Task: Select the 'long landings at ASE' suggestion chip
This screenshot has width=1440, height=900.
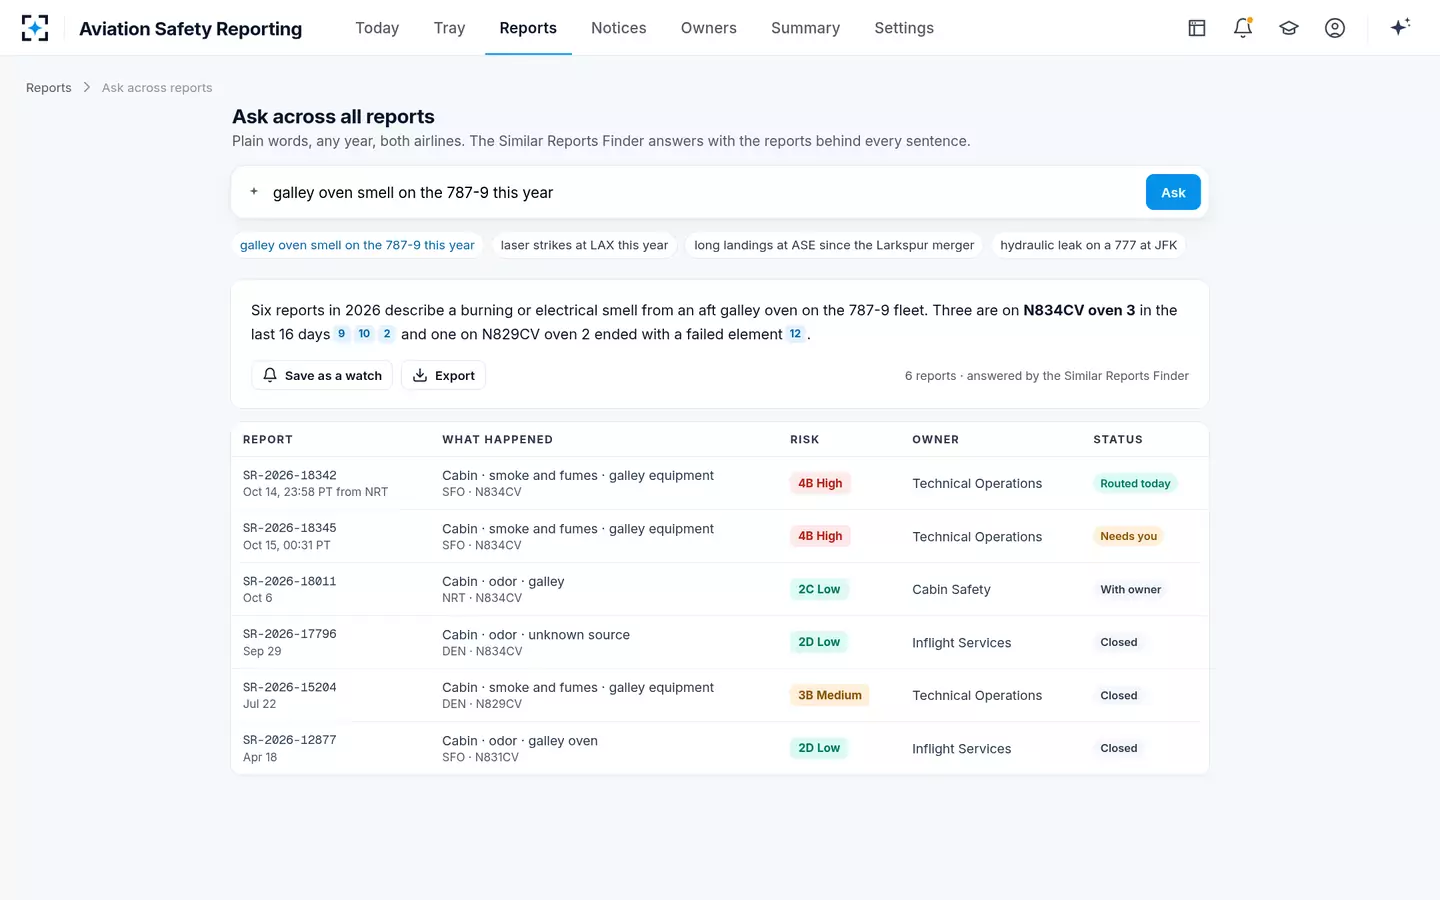Action: click(834, 245)
